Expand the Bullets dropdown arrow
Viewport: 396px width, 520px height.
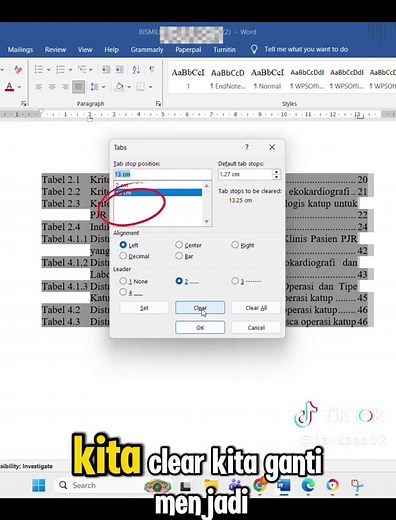(x=48, y=70)
